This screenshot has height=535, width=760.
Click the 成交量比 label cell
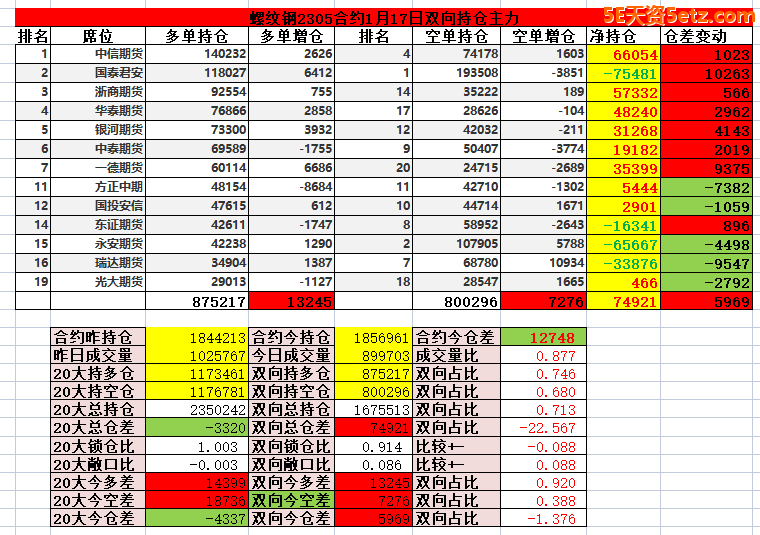pyautogui.click(x=455, y=356)
